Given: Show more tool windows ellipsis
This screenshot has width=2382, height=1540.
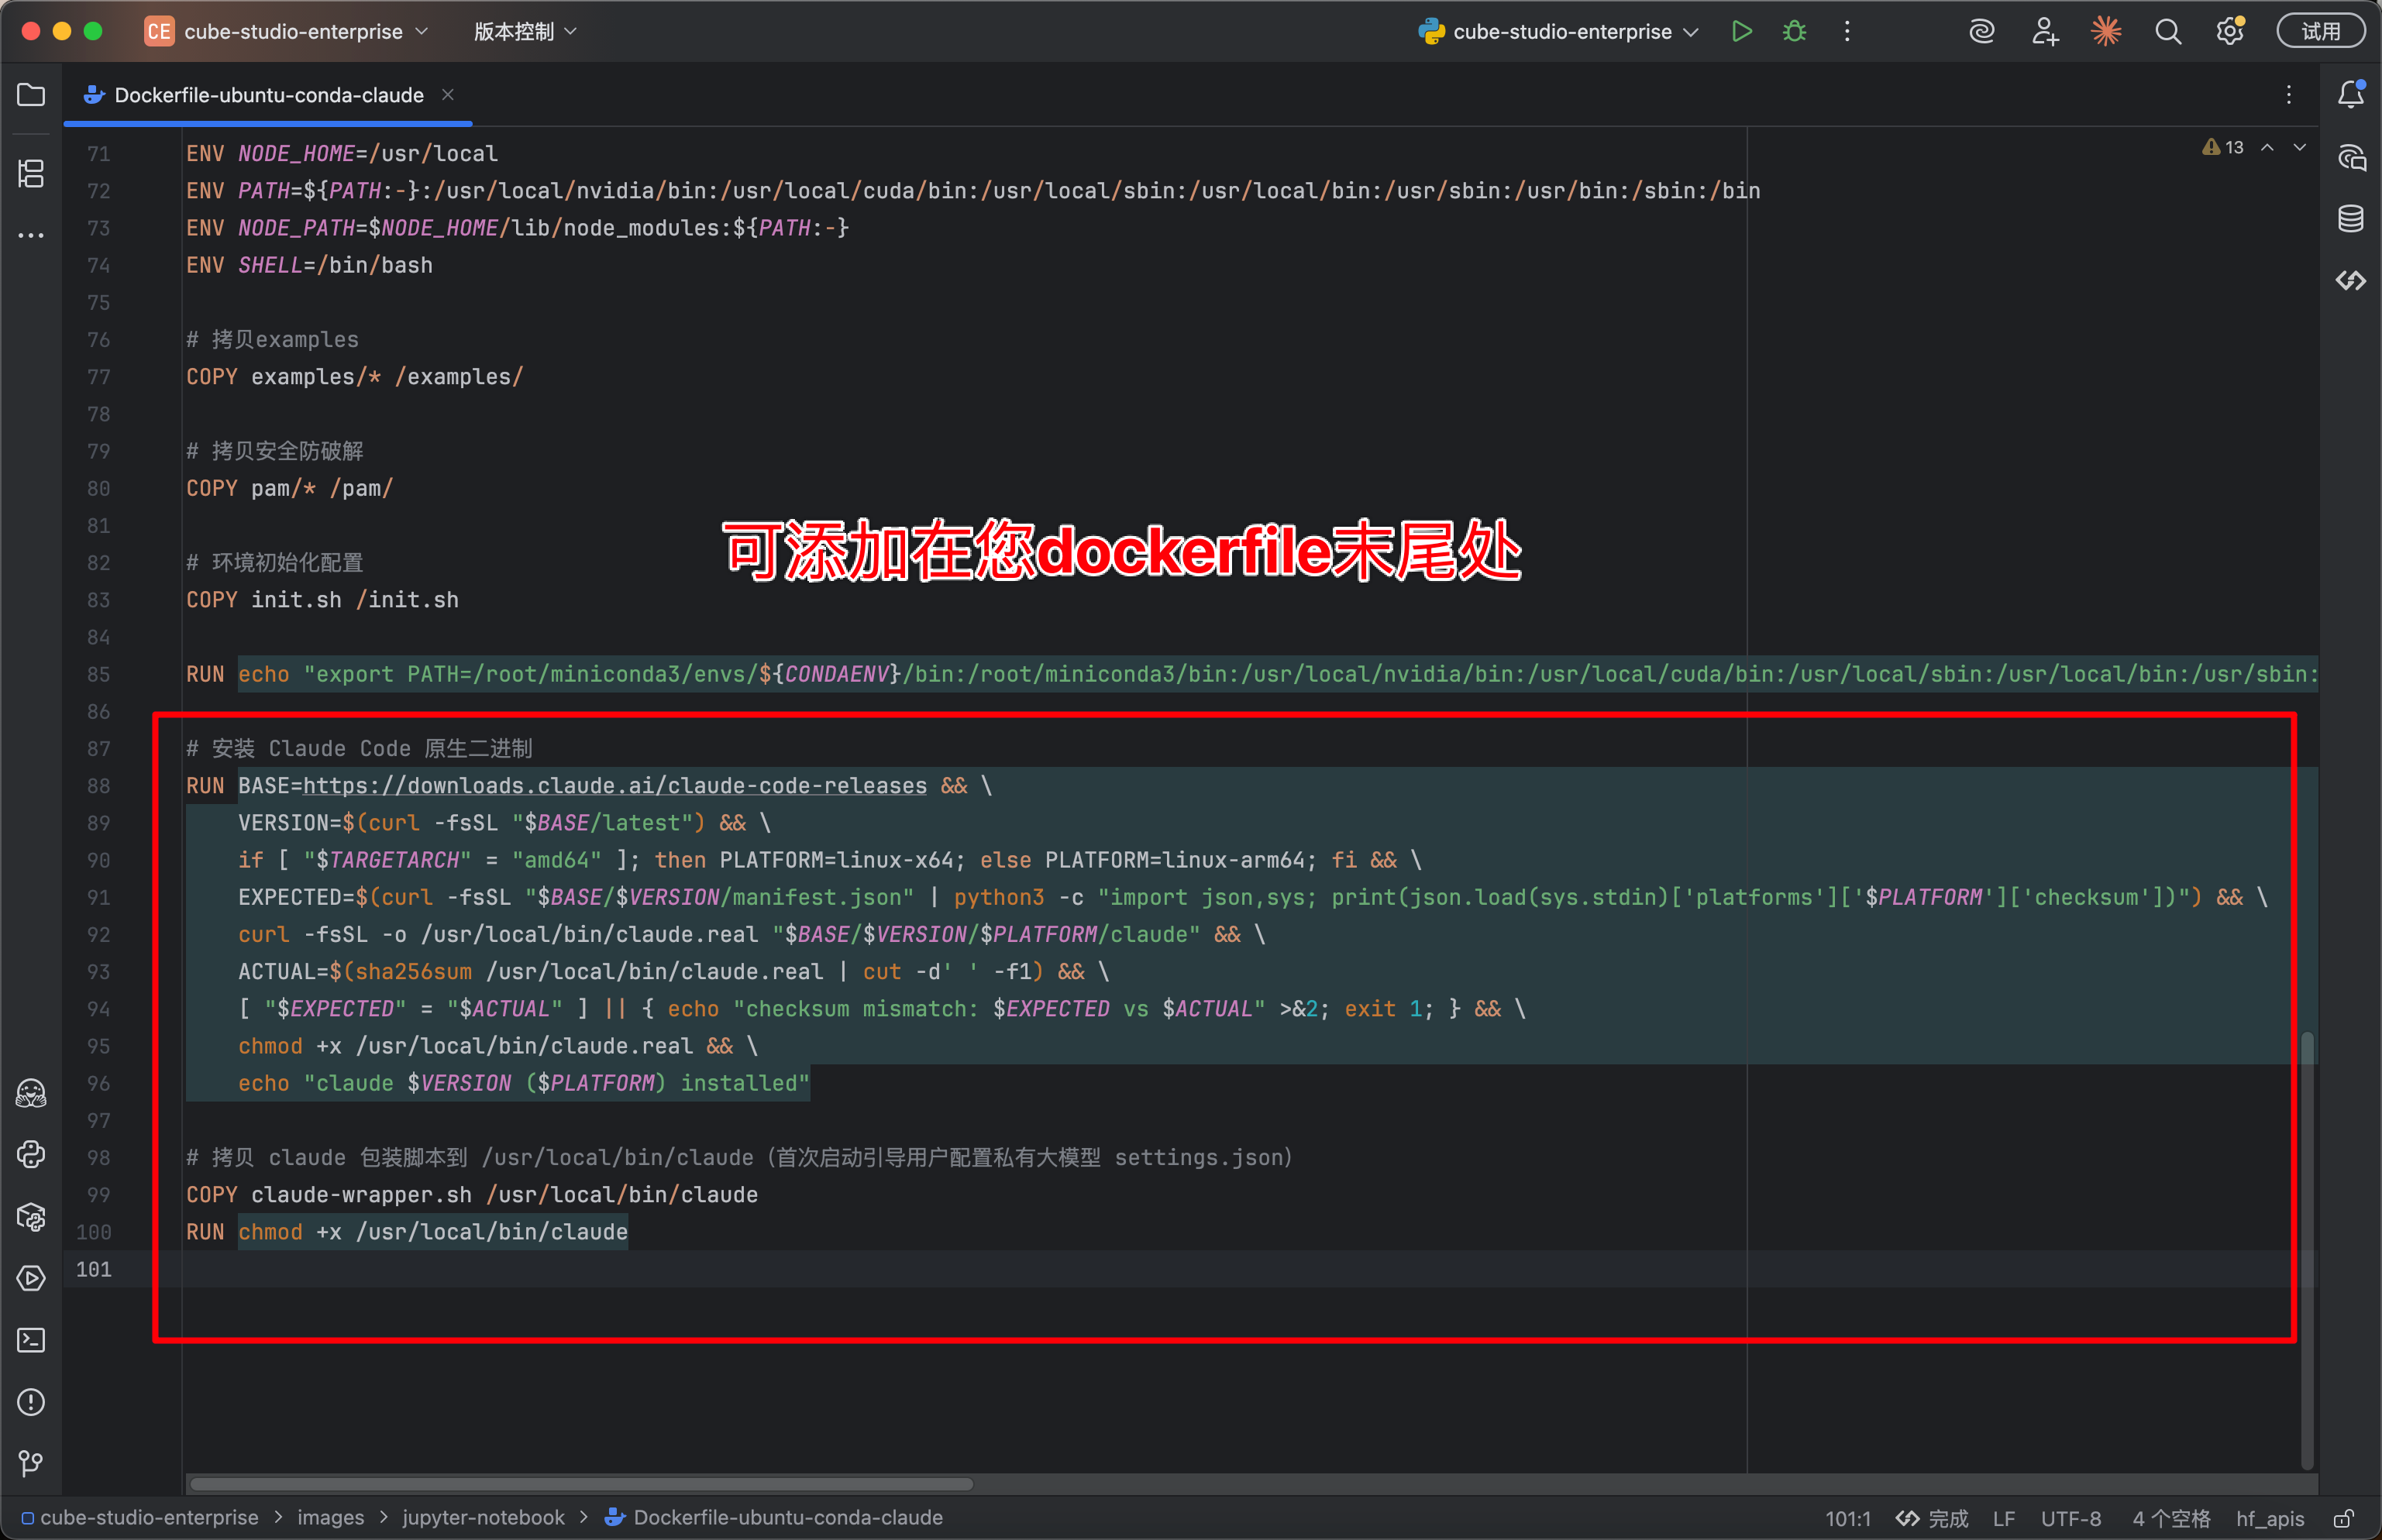Looking at the screenshot, I should 31,235.
